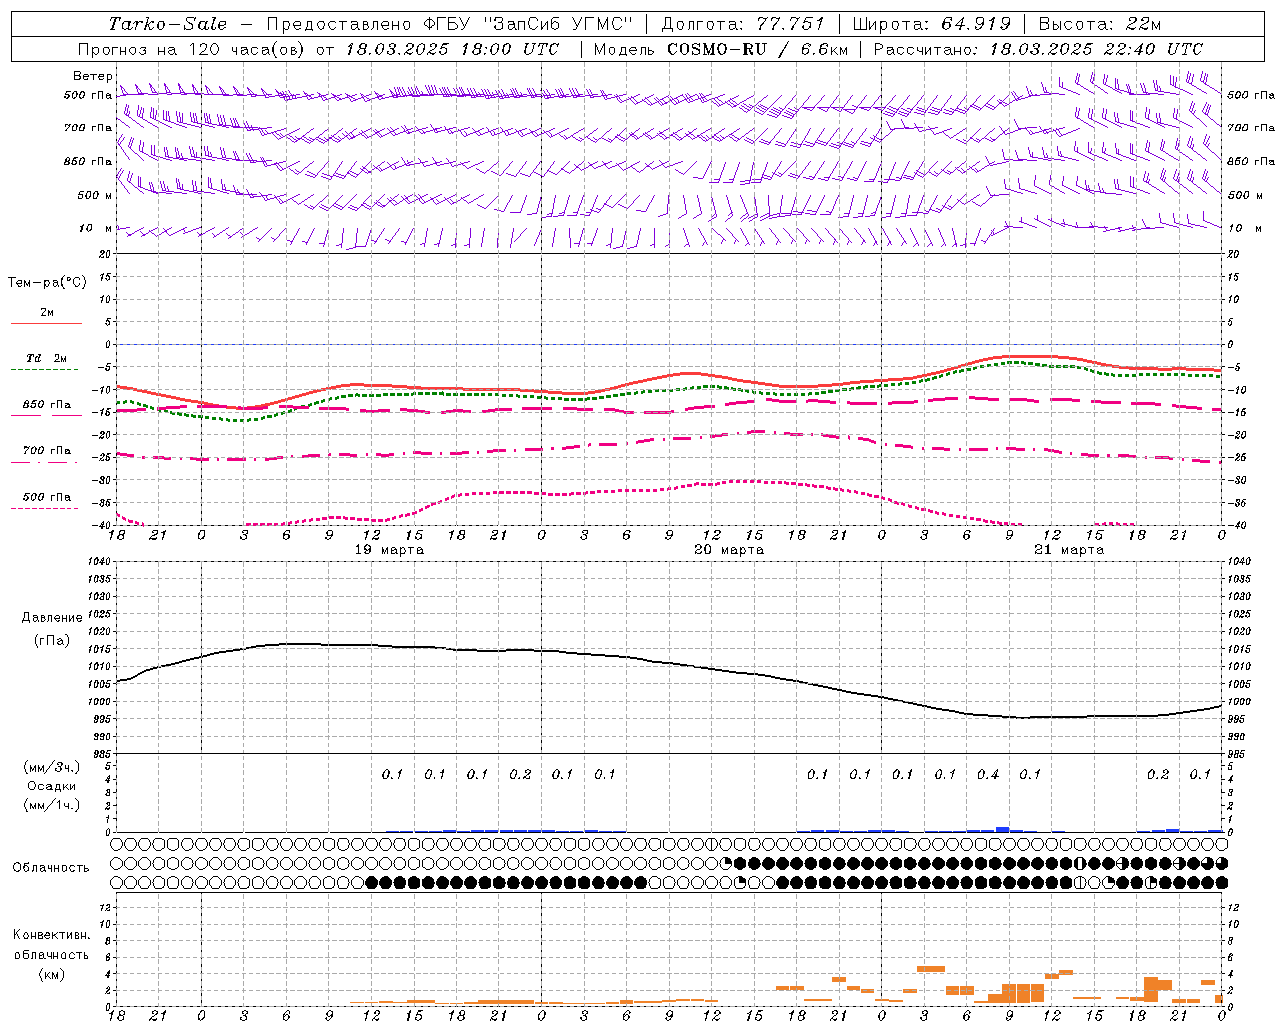1280x1024 pixels.
Task: Click the 'Осадки' precipitation label
Action: (52, 786)
